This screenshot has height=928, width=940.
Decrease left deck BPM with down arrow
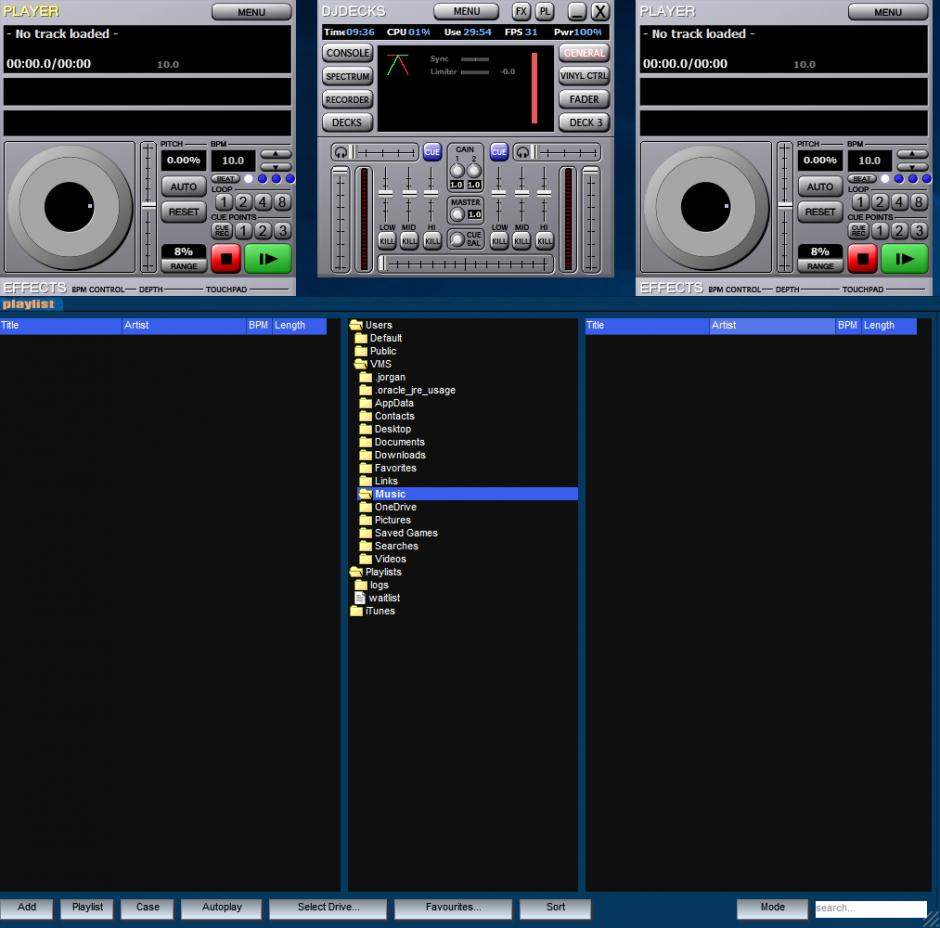pyautogui.click(x=276, y=167)
